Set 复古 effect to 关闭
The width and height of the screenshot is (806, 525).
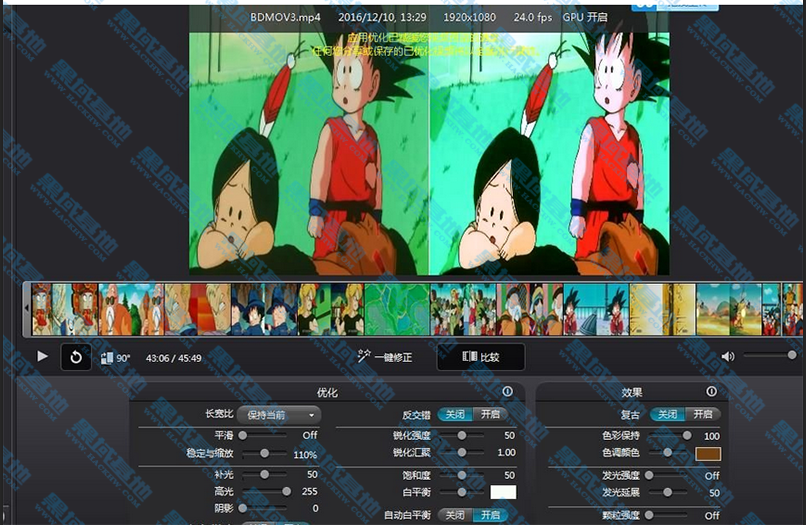668,414
